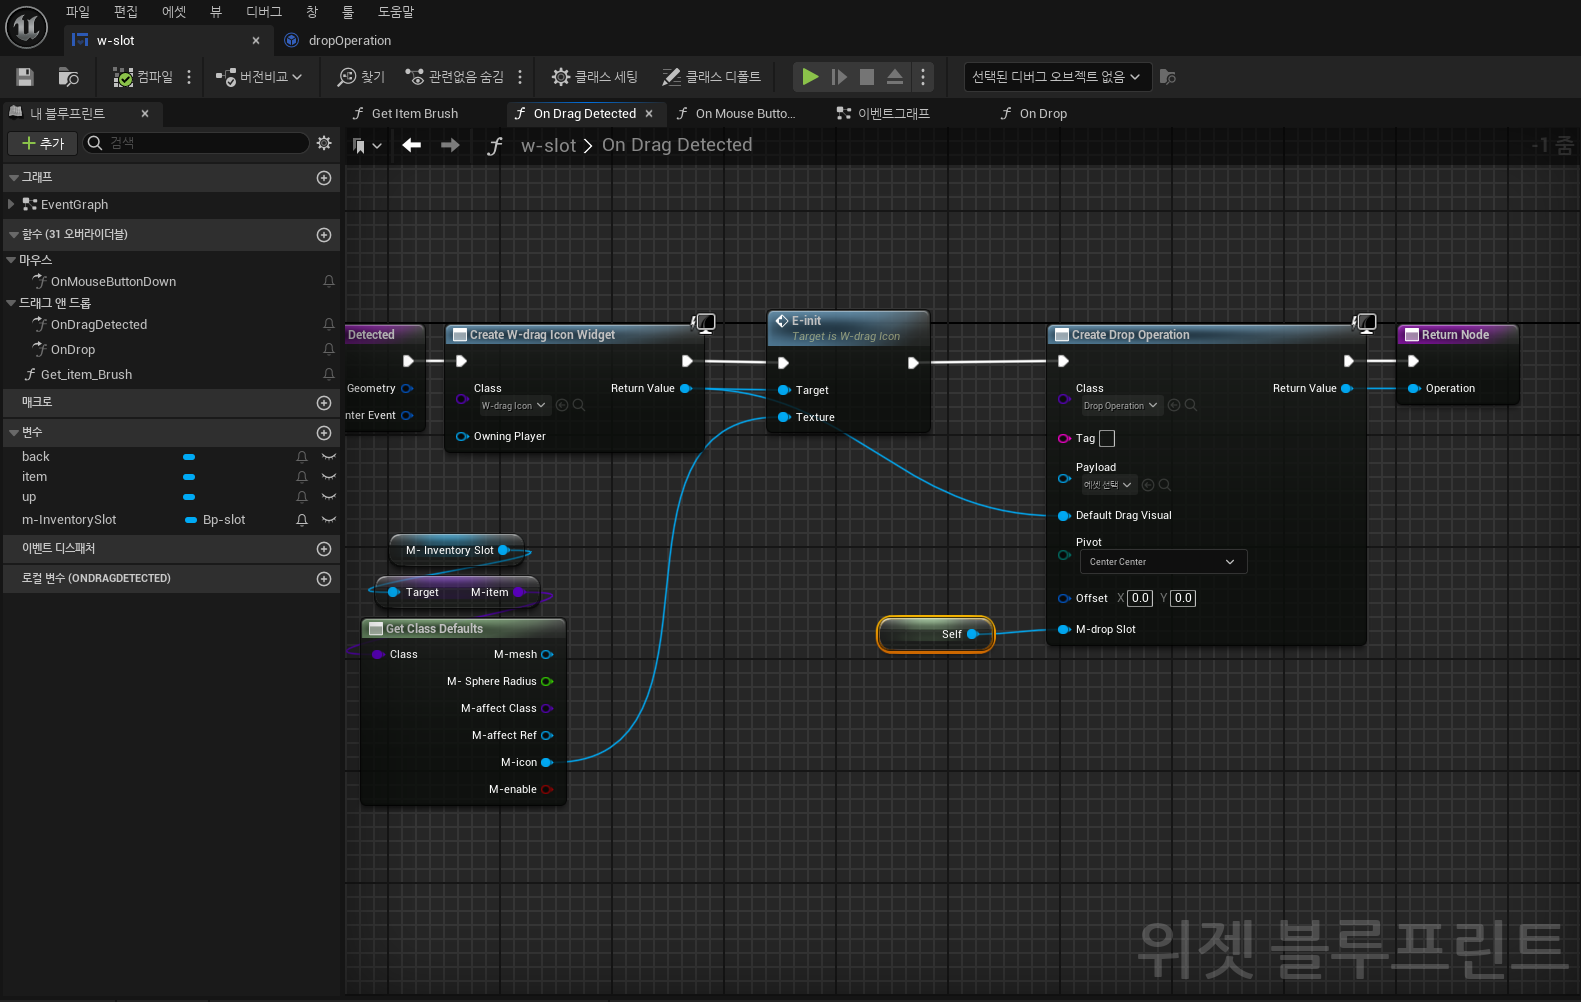Start play with green Play button
The width and height of the screenshot is (1581, 1002).
pos(810,77)
